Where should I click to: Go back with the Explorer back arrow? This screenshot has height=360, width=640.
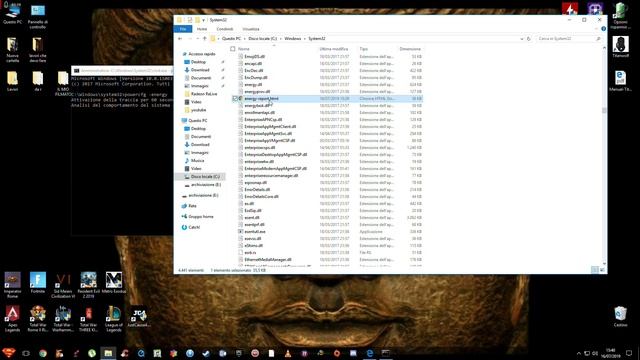click(x=180, y=38)
